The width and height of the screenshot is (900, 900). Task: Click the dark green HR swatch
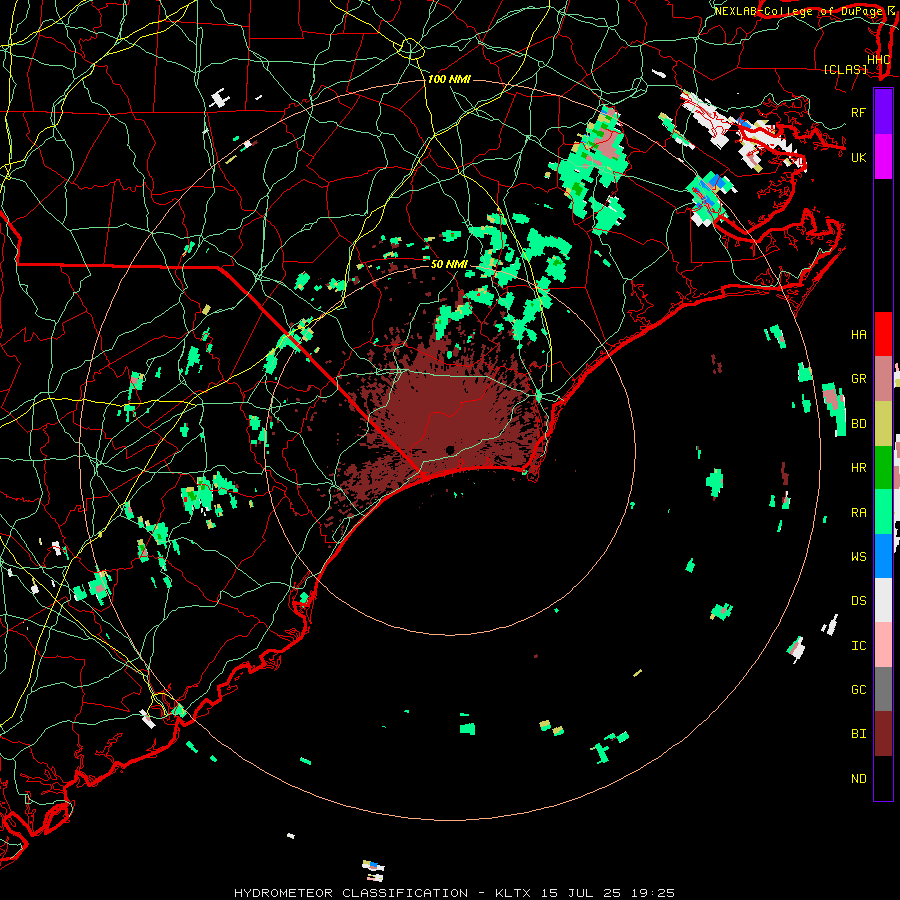coord(883,467)
